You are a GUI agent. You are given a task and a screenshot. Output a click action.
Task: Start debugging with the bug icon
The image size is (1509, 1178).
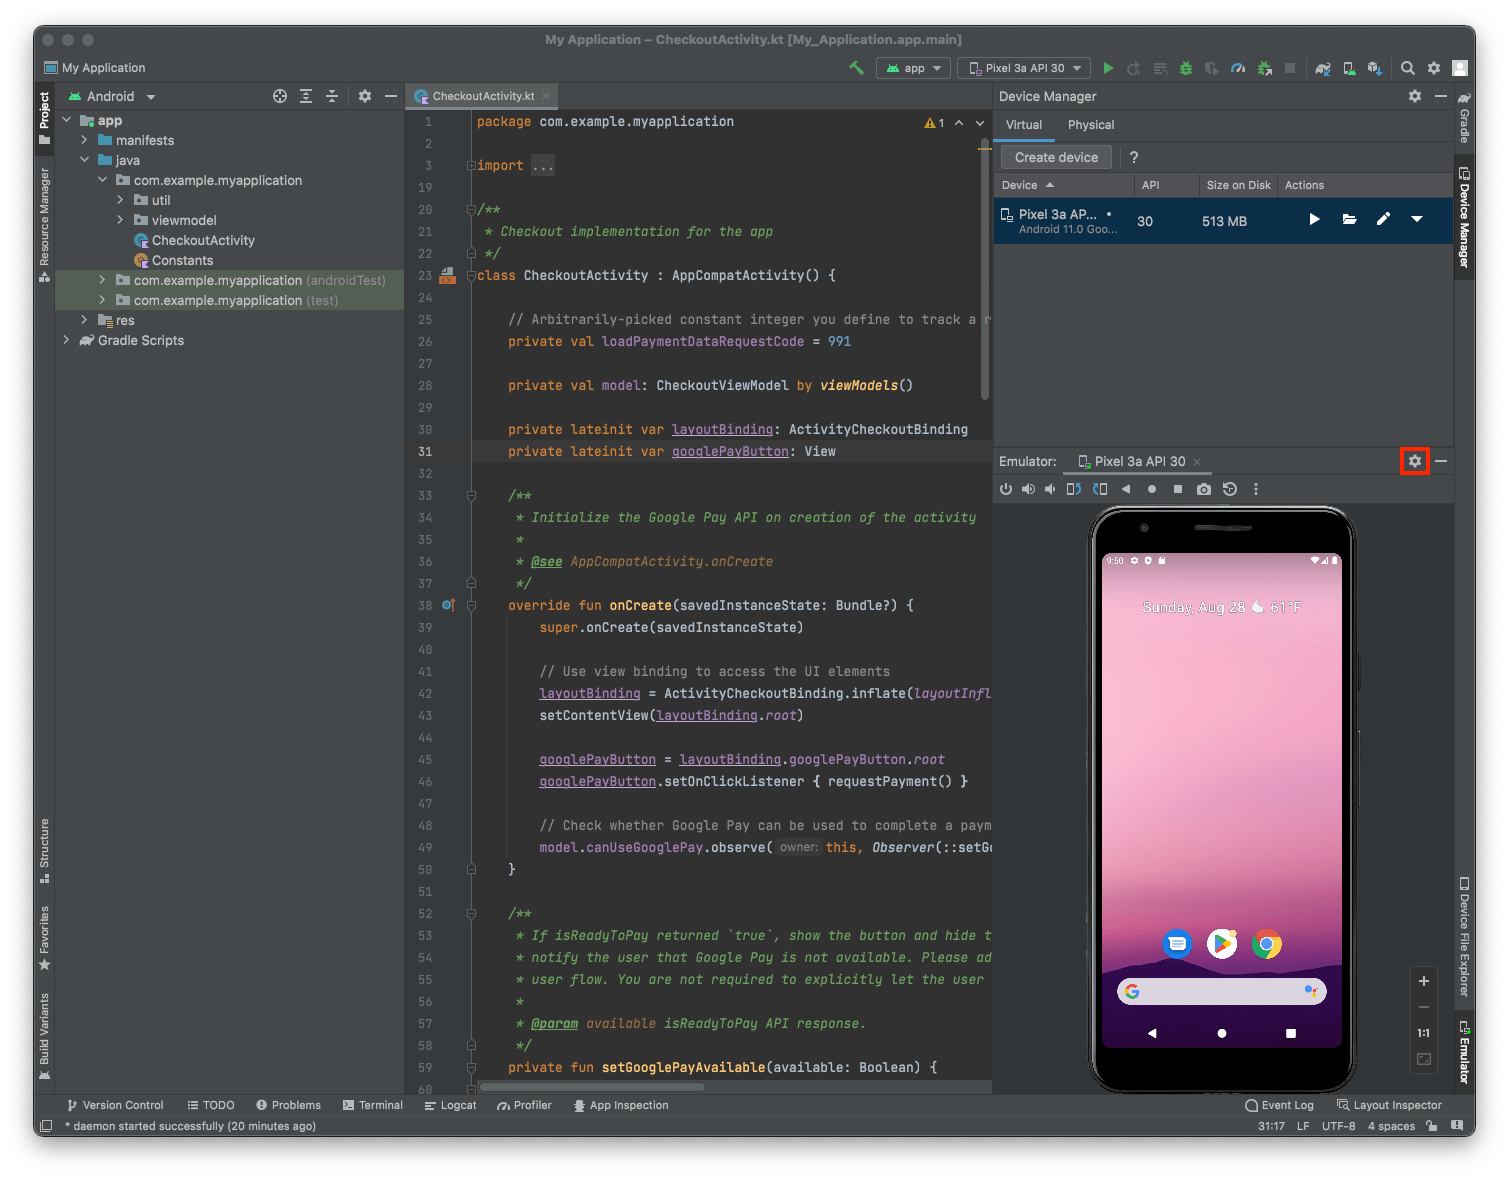tap(1185, 68)
